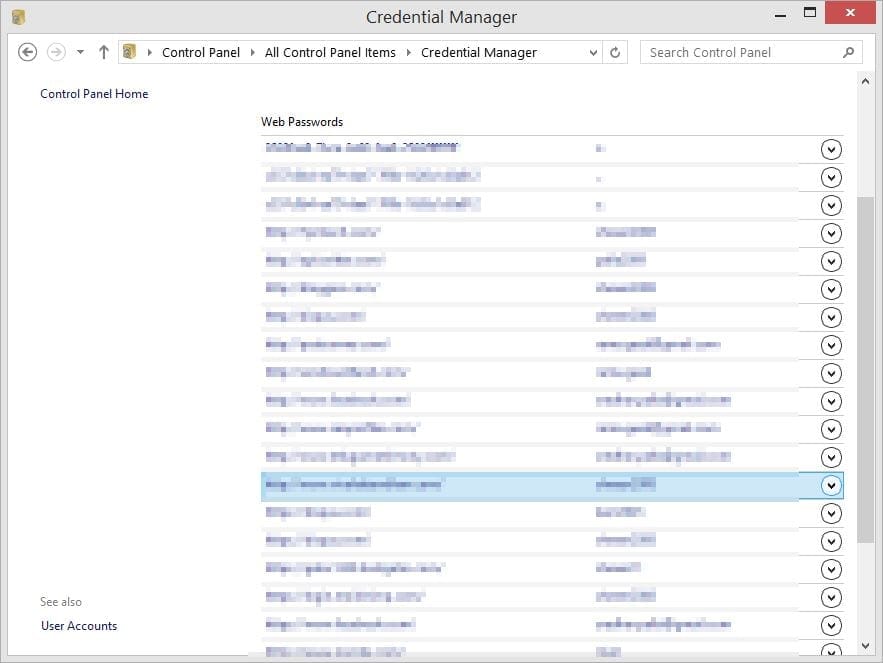This screenshot has height=663, width=883.
Task: Go up one level with the Up arrow
Action: pos(104,52)
